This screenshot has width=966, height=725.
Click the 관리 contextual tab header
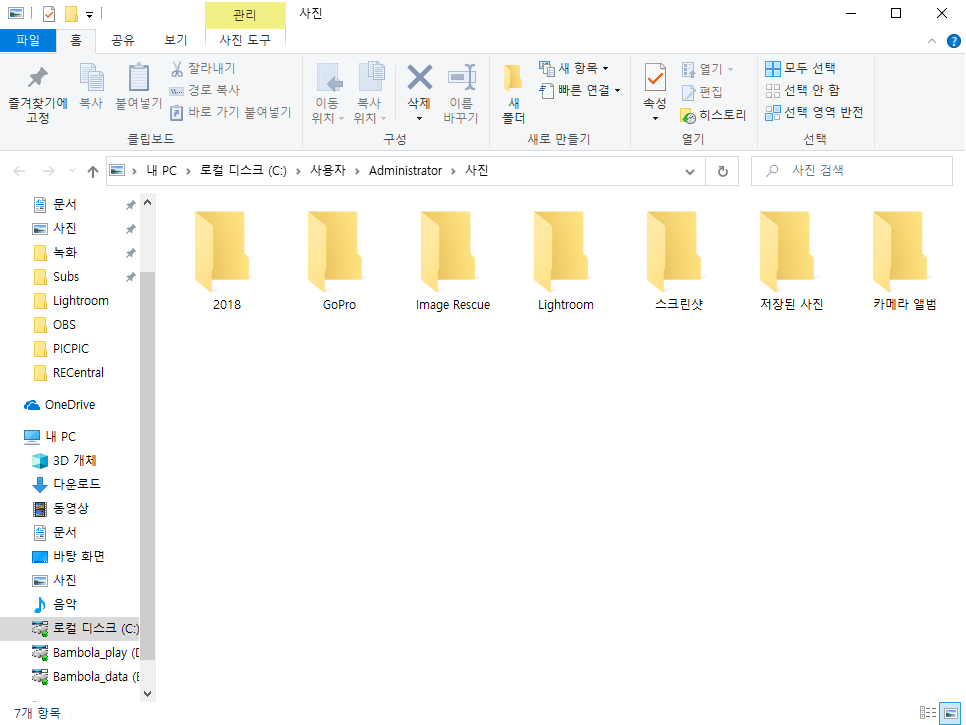245,14
